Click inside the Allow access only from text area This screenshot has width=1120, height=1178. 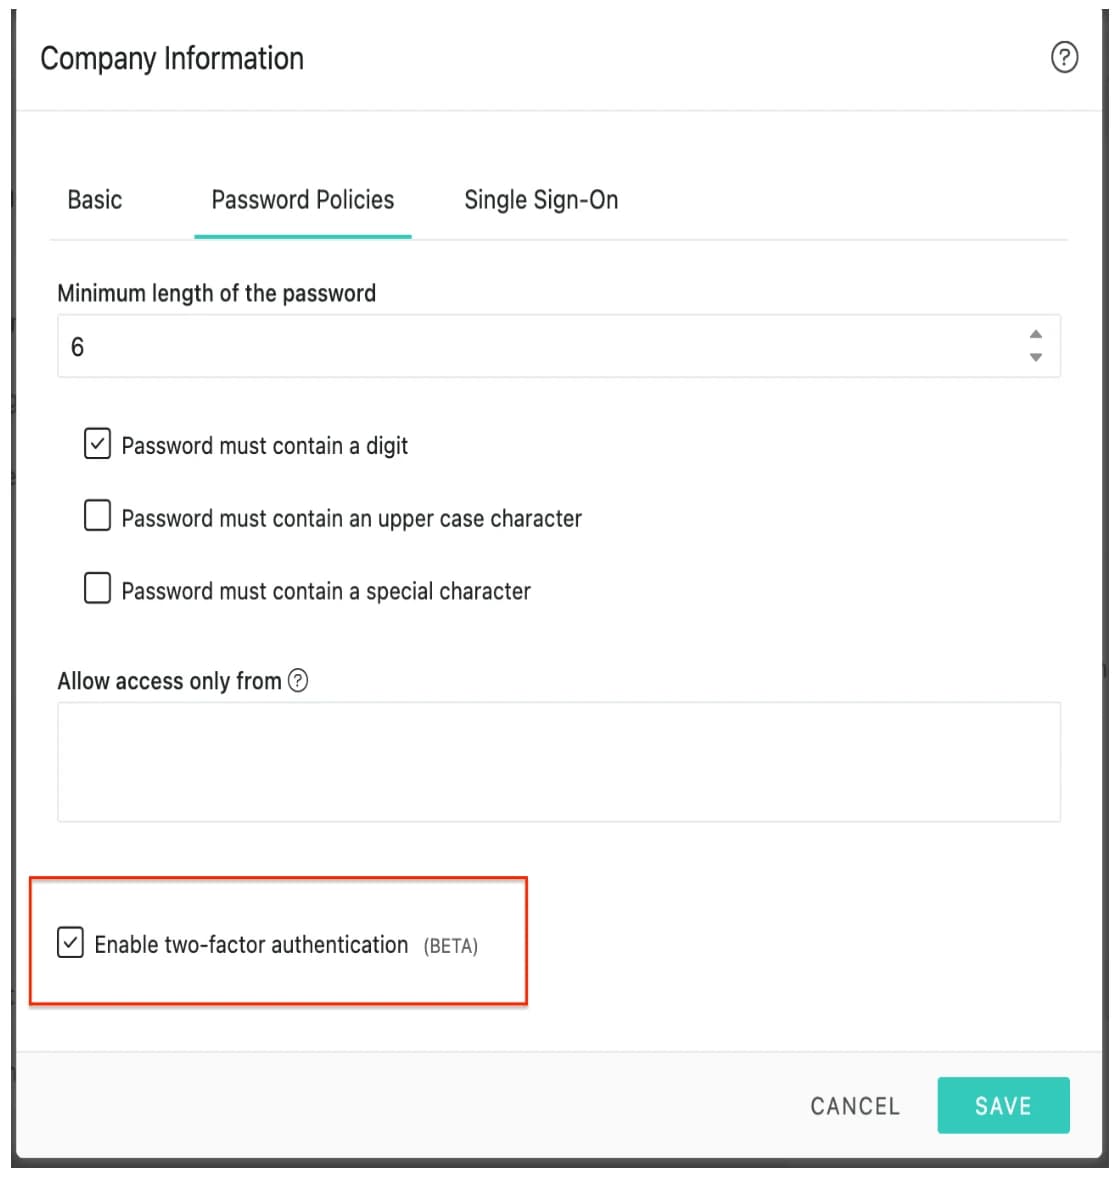point(559,762)
